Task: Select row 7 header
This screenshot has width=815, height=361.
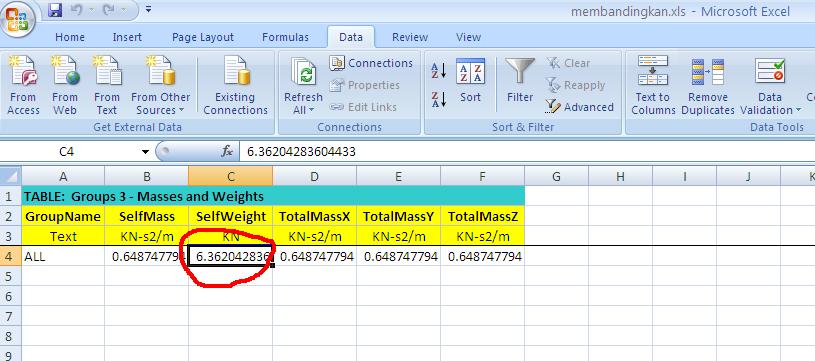Action: pos(10,316)
